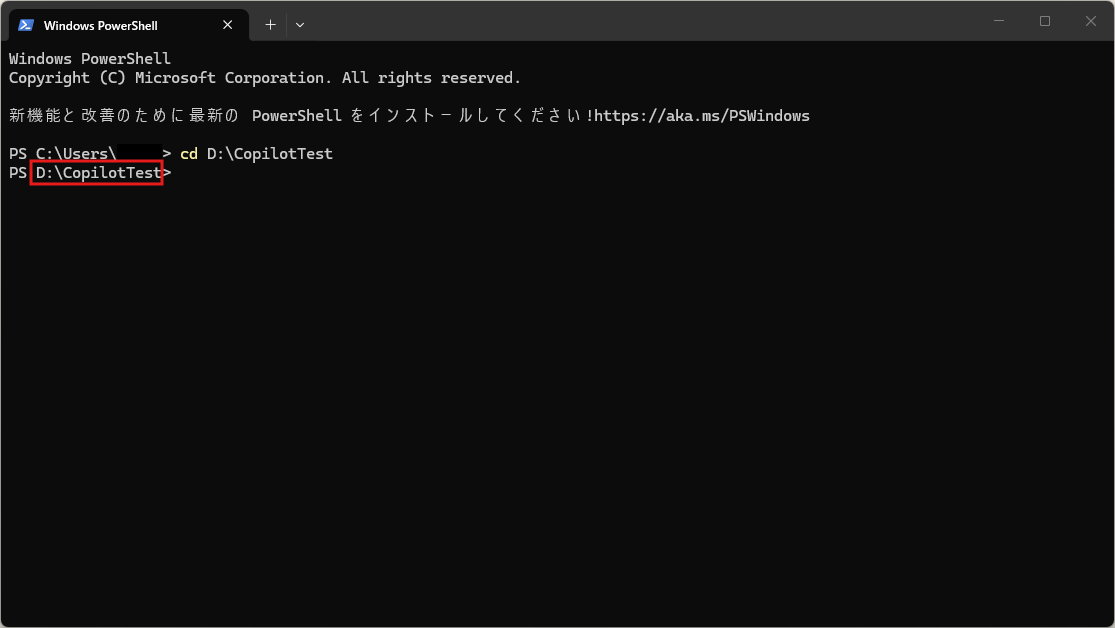This screenshot has width=1115, height=628.
Task: Maximize the terminal window
Action: coord(1045,21)
